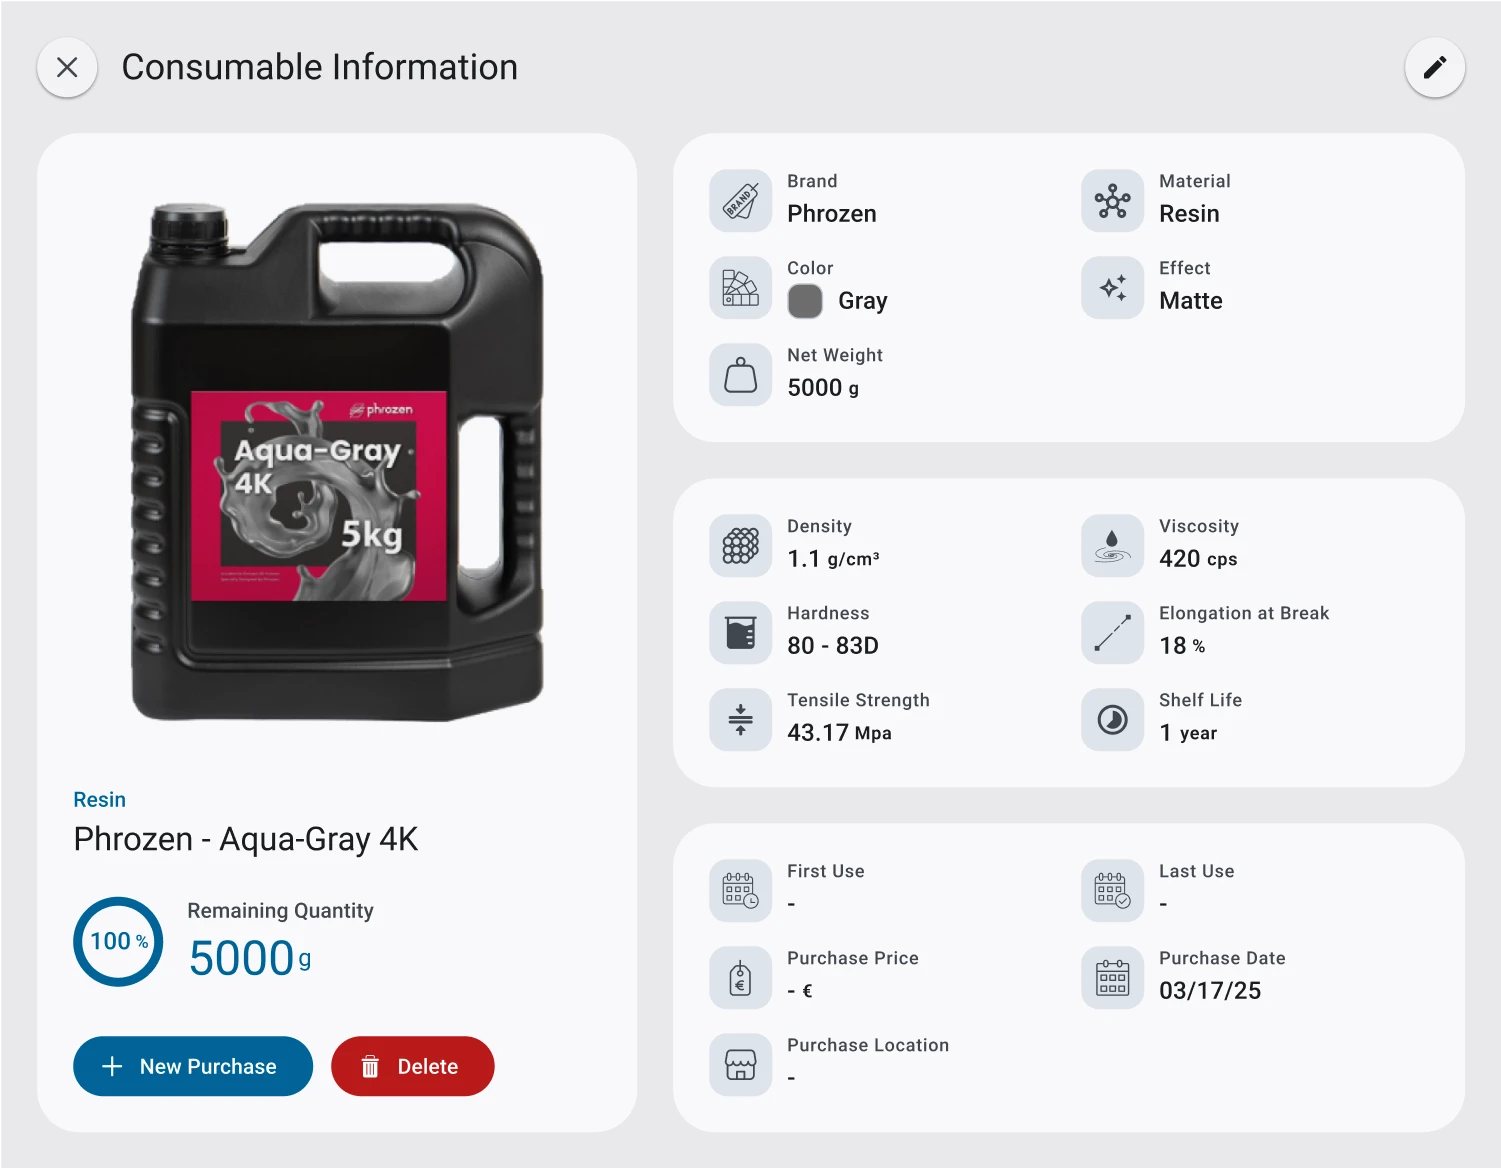Click the Aqua-Gray 4K resin bottle image
This screenshot has width=1501, height=1168.
click(x=337, y=462)
